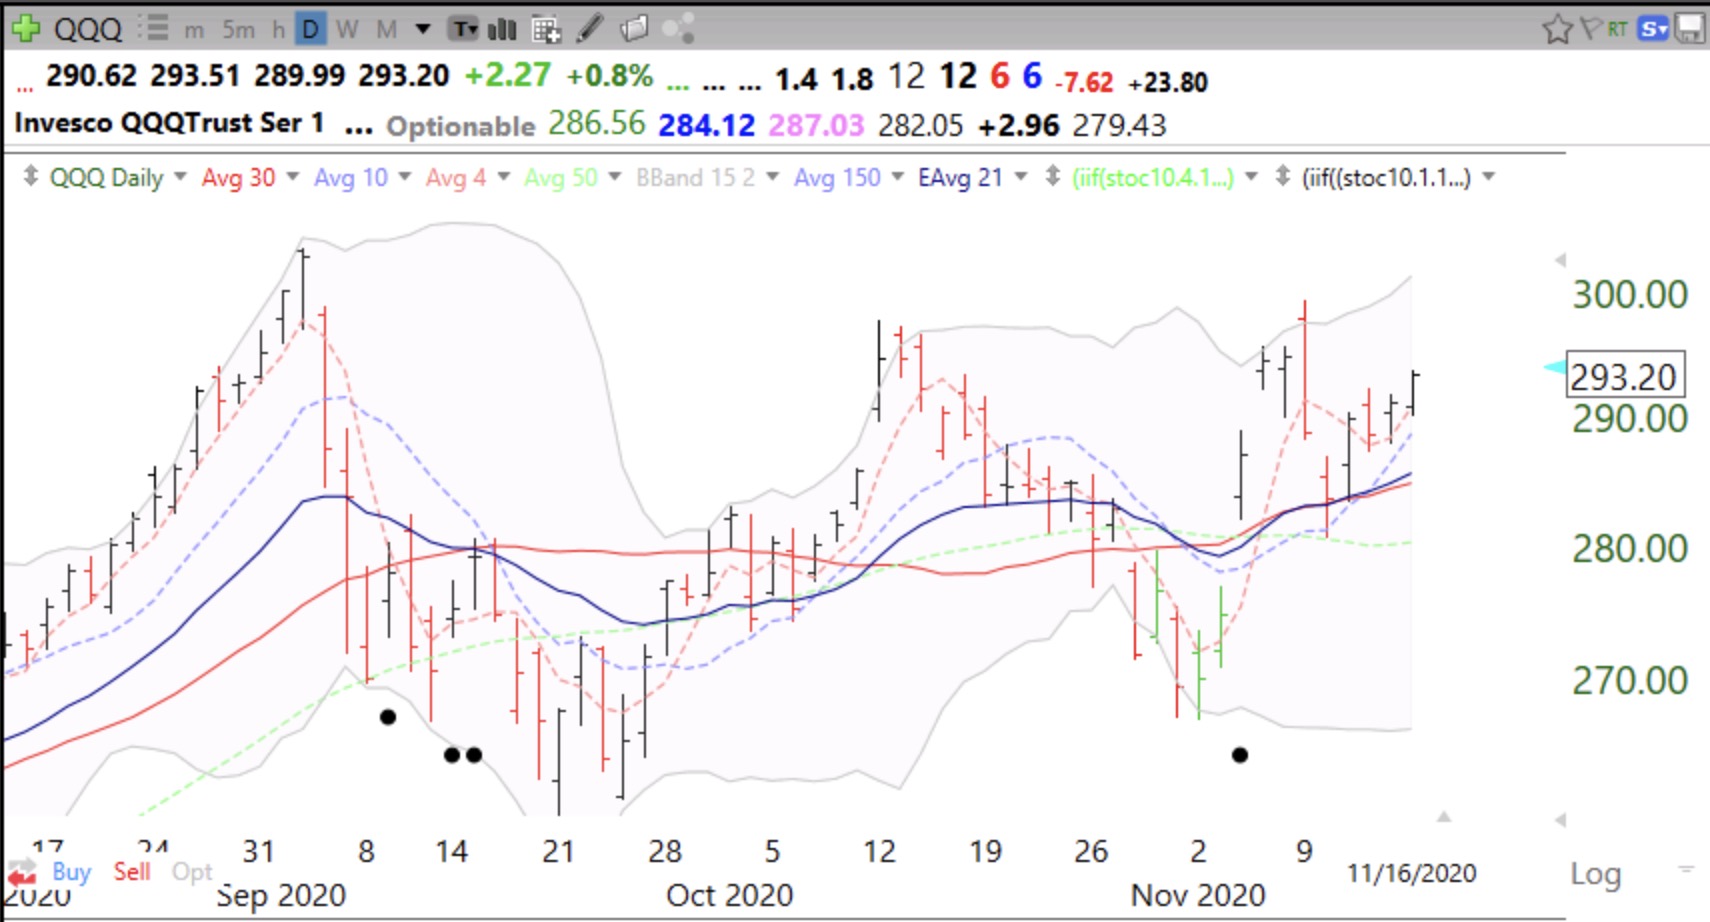Click the Oct 2020 axis label

click(x=729, y=894)
